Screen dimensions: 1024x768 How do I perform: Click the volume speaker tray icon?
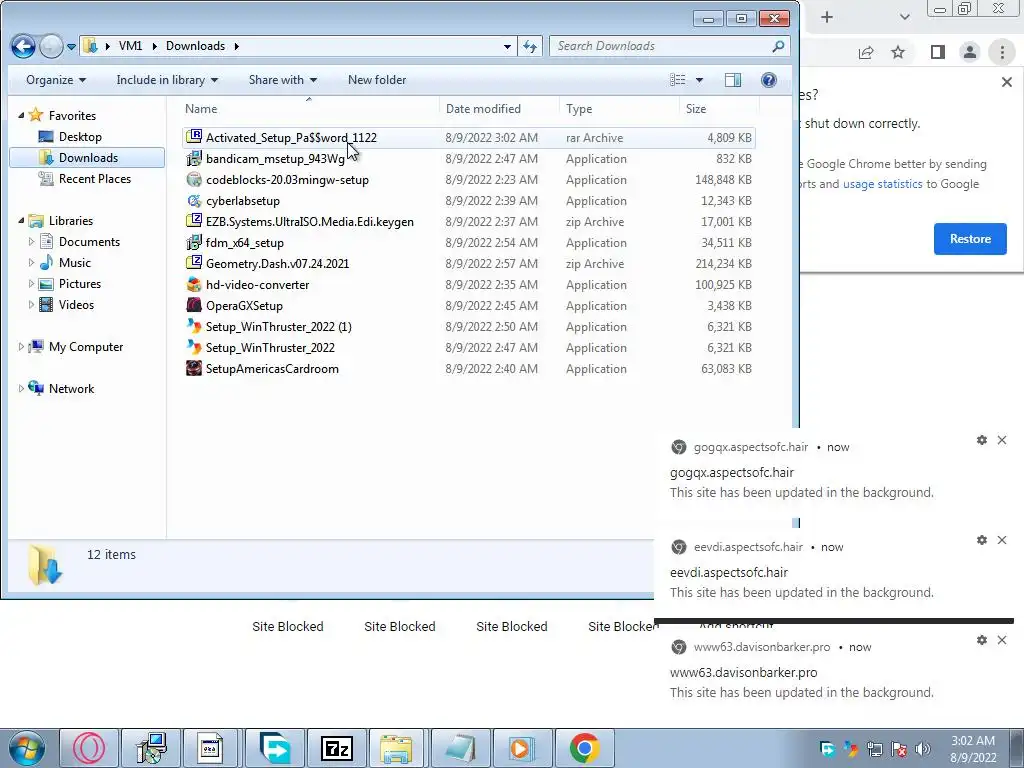click(x=923, y=748)
